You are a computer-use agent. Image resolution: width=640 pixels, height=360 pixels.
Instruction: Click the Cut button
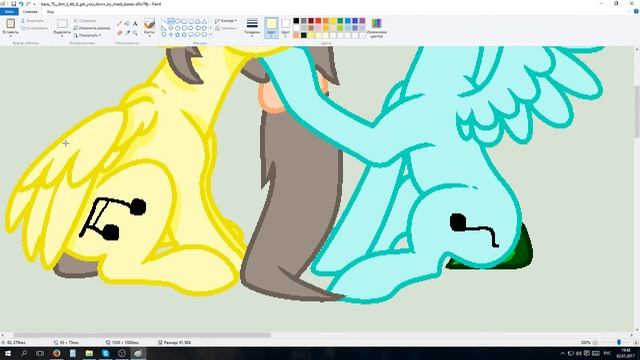pos(32,20)
